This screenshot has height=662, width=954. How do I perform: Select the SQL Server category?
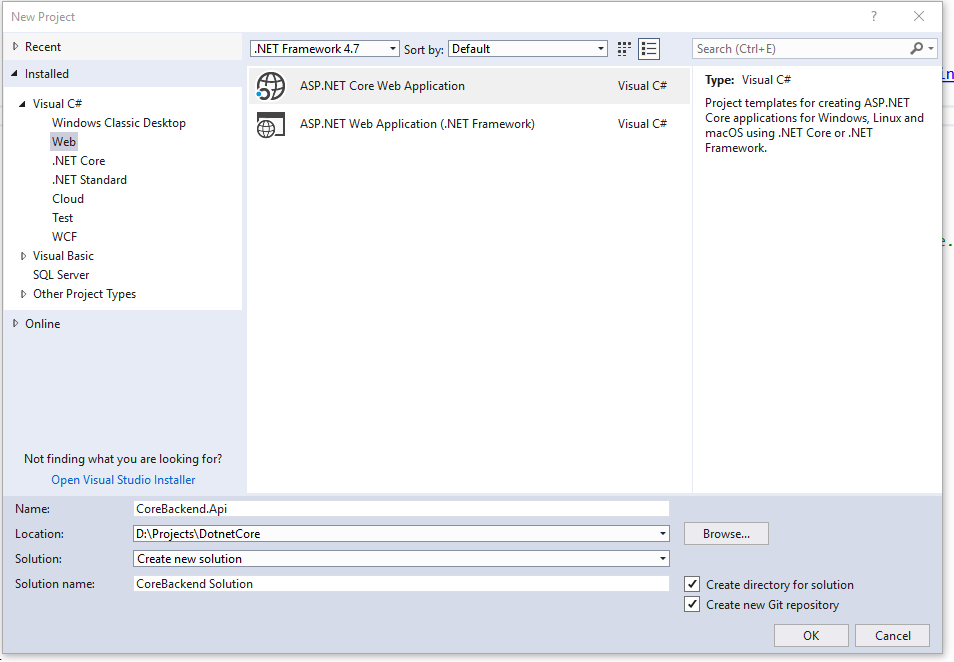[x=61, y=275]
